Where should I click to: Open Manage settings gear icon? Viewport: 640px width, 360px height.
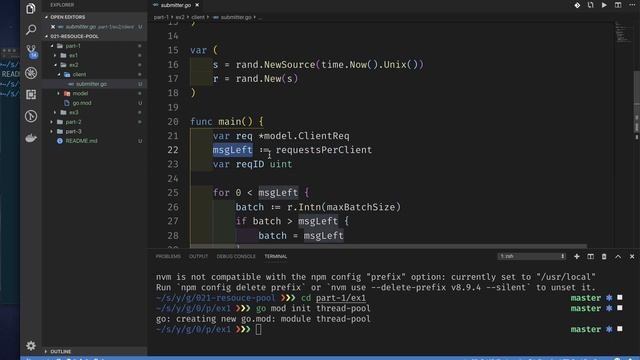31,346
